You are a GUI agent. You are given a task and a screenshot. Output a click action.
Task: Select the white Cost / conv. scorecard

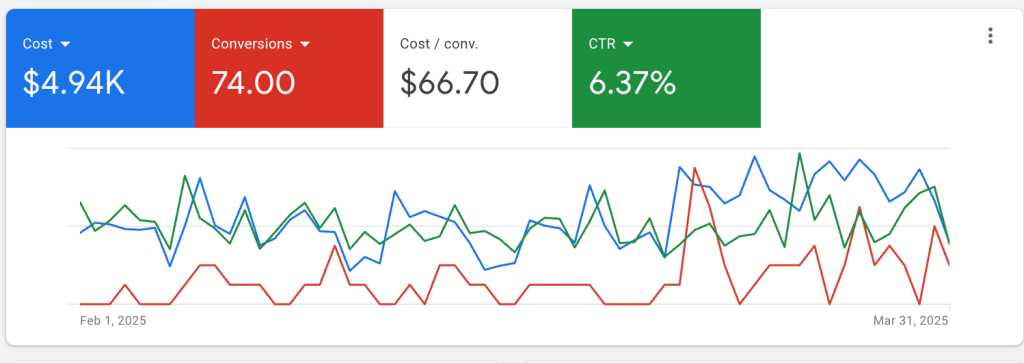click(477, 68)
